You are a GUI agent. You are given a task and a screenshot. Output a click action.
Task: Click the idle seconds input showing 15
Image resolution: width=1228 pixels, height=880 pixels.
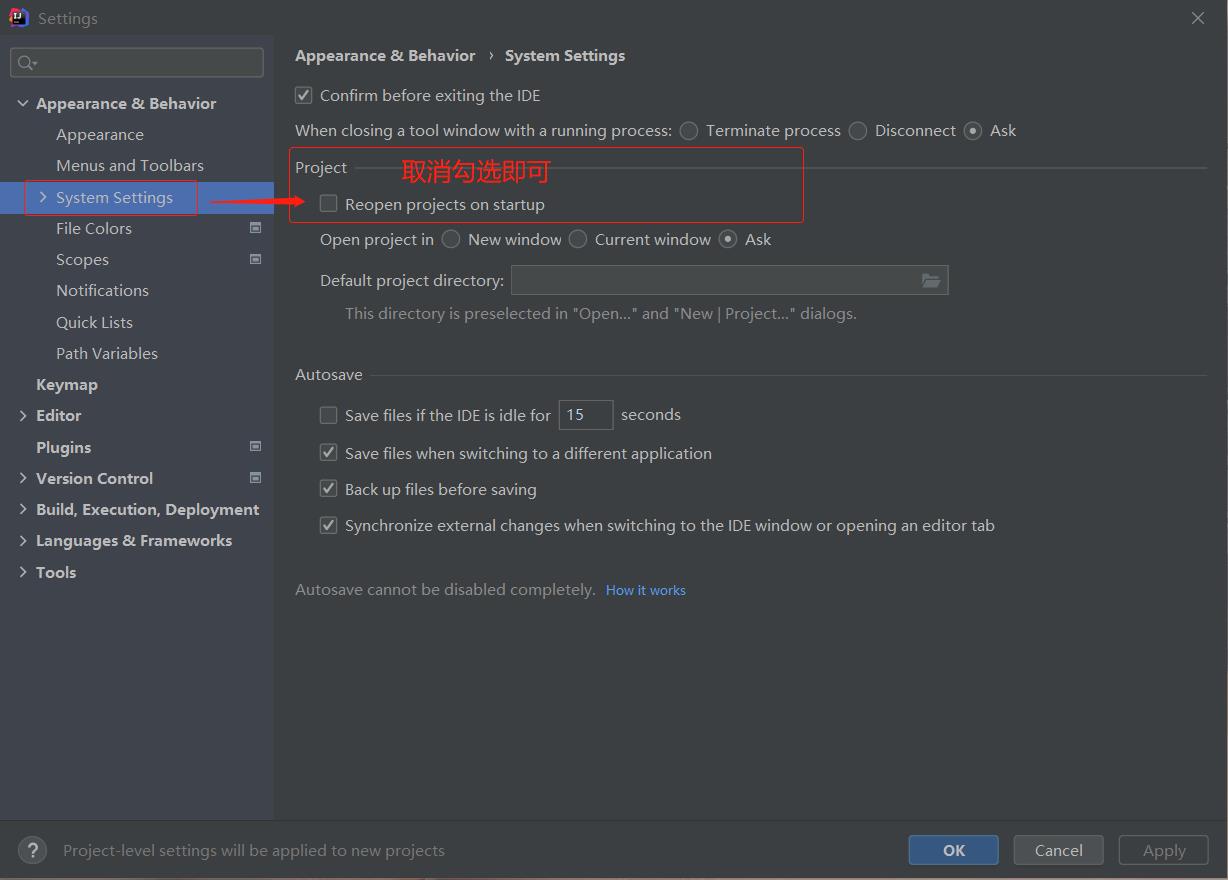pyautogui.click(x=586, y=414)
